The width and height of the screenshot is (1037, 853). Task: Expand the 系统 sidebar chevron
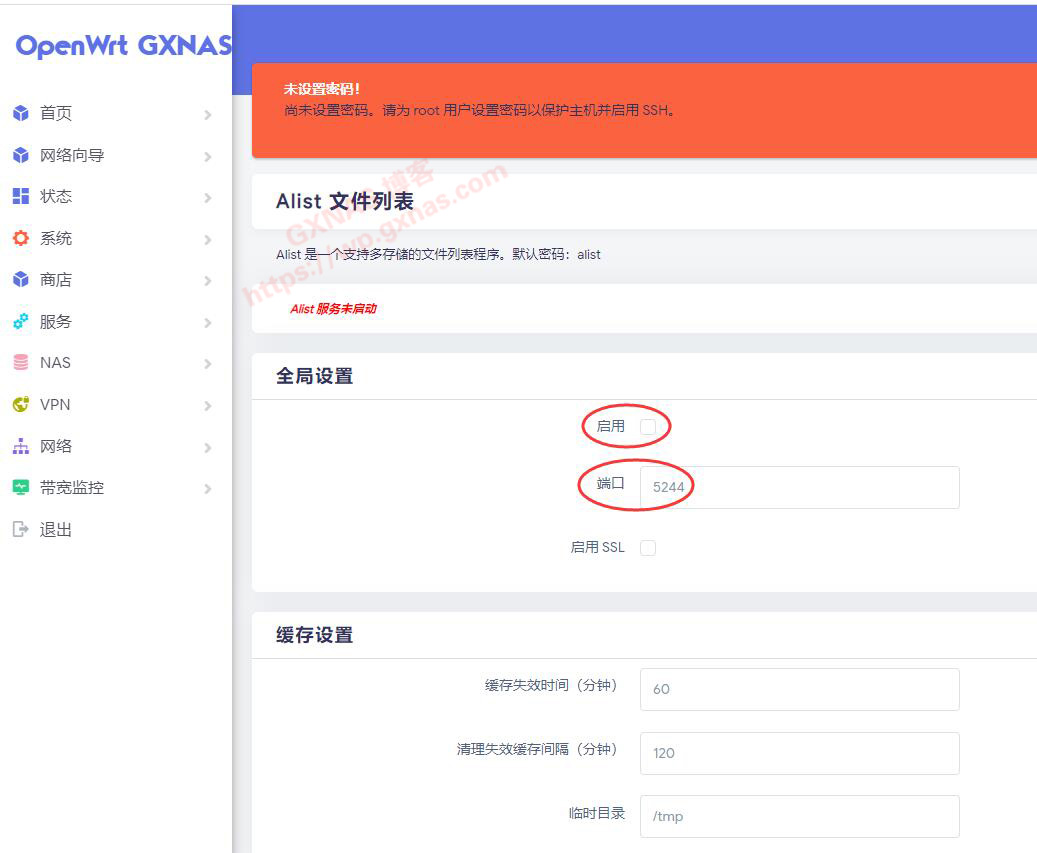(x=208, y=238)
